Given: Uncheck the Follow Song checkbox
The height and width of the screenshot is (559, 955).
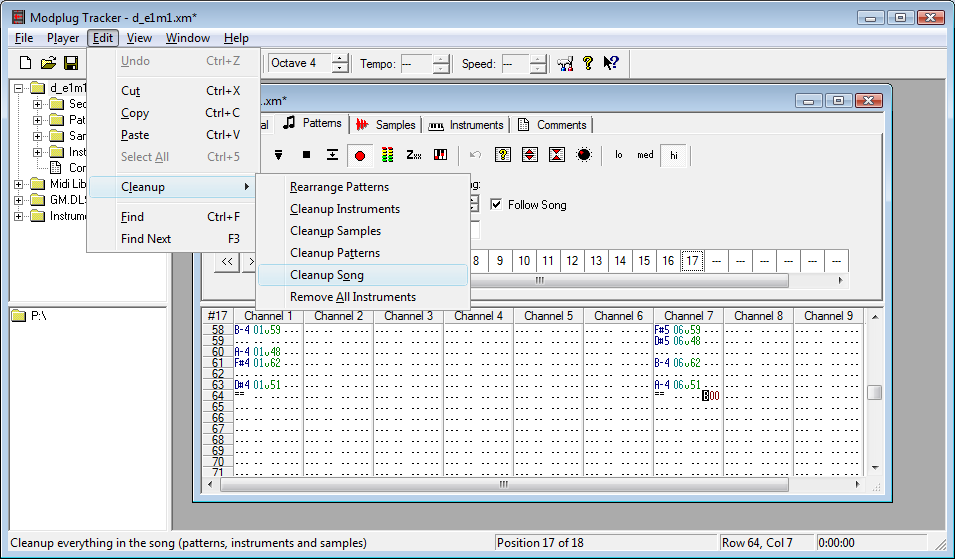Looking at the screenshot, I should (496, 205).
